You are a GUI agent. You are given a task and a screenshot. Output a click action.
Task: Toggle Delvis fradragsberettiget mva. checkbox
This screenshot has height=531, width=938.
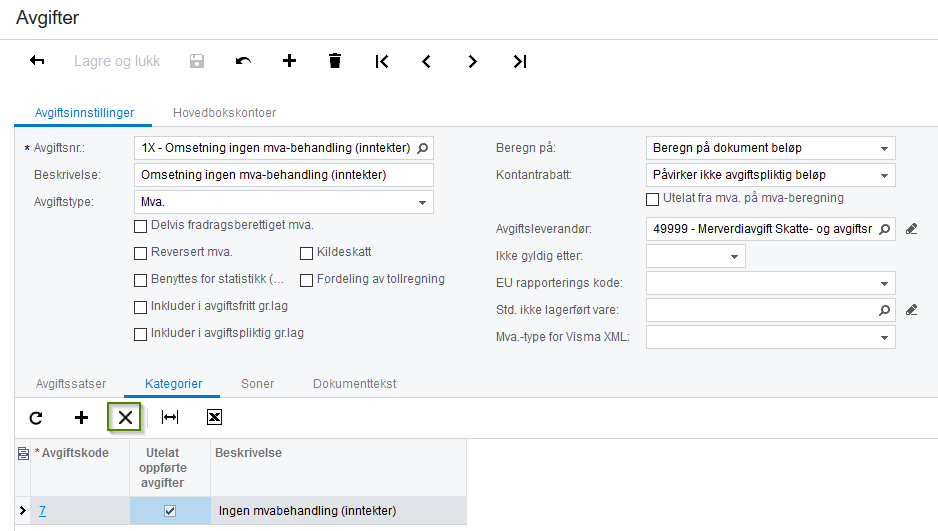click(x=141, y=226)
